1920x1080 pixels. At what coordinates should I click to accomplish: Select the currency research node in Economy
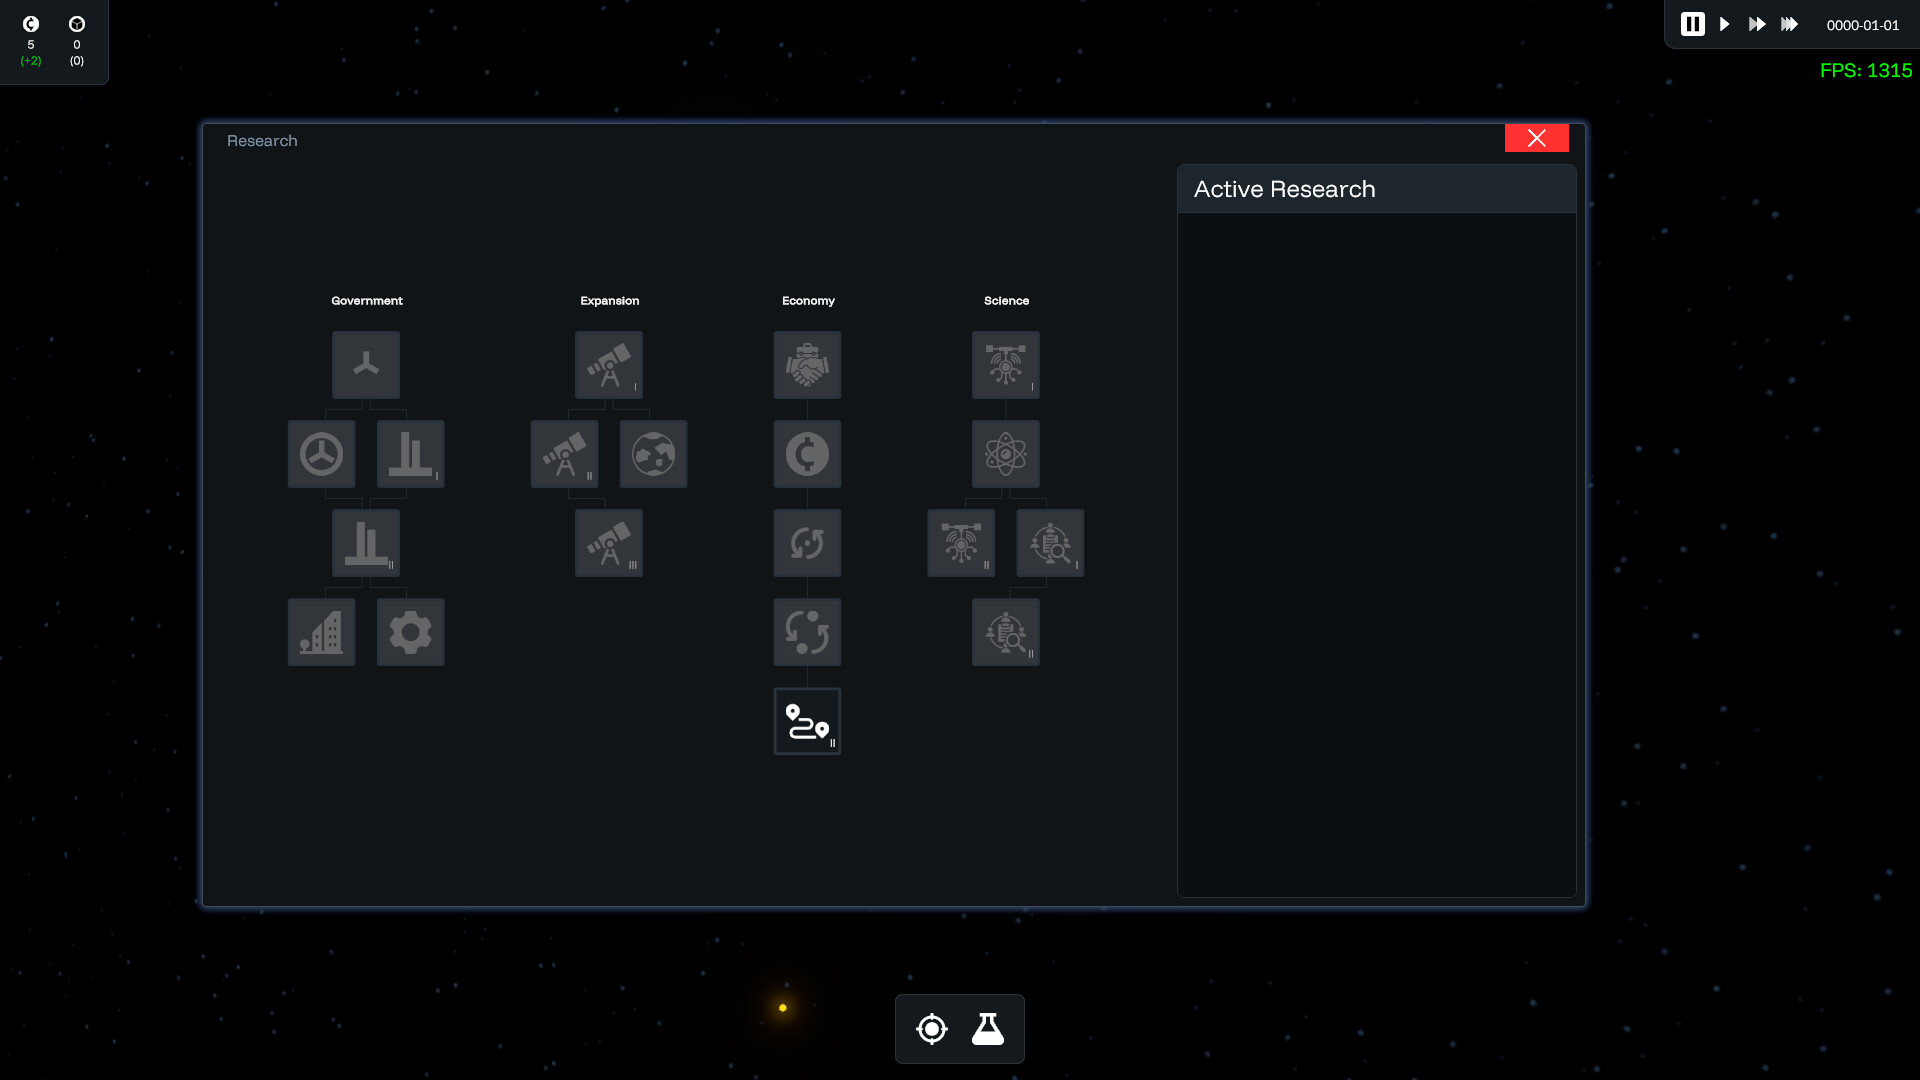tap(806, 454)
